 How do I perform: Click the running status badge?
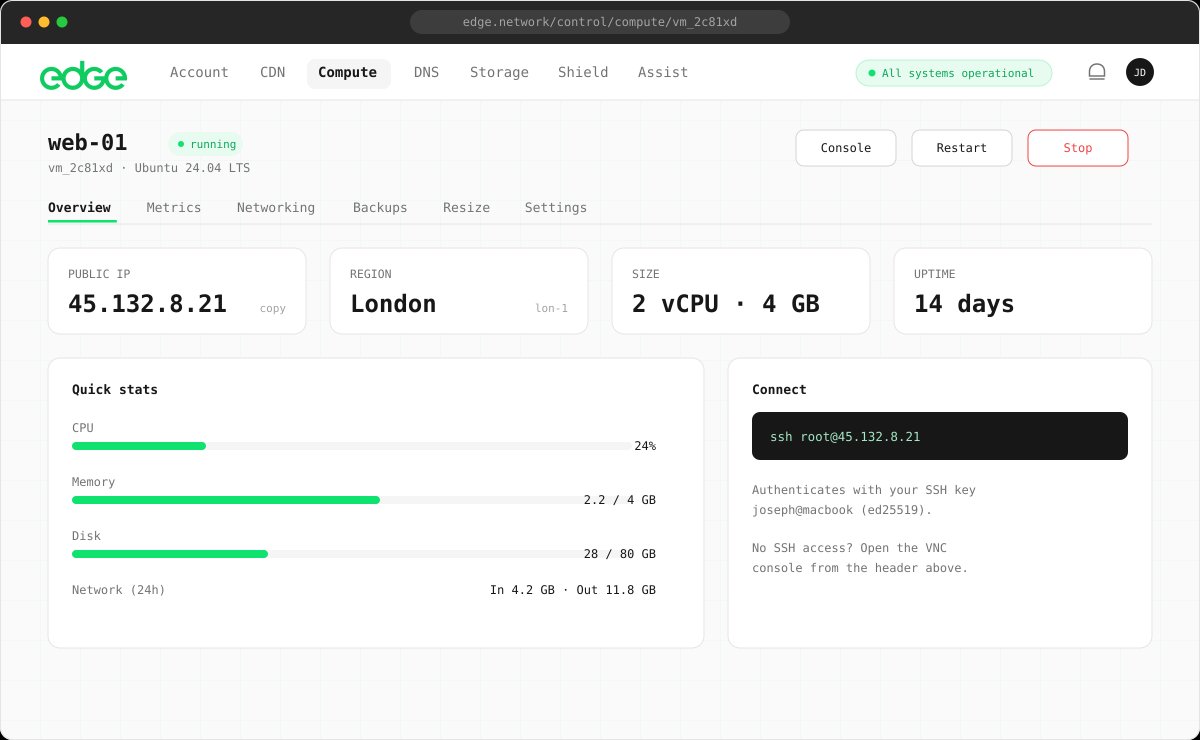tap(206, 144)
